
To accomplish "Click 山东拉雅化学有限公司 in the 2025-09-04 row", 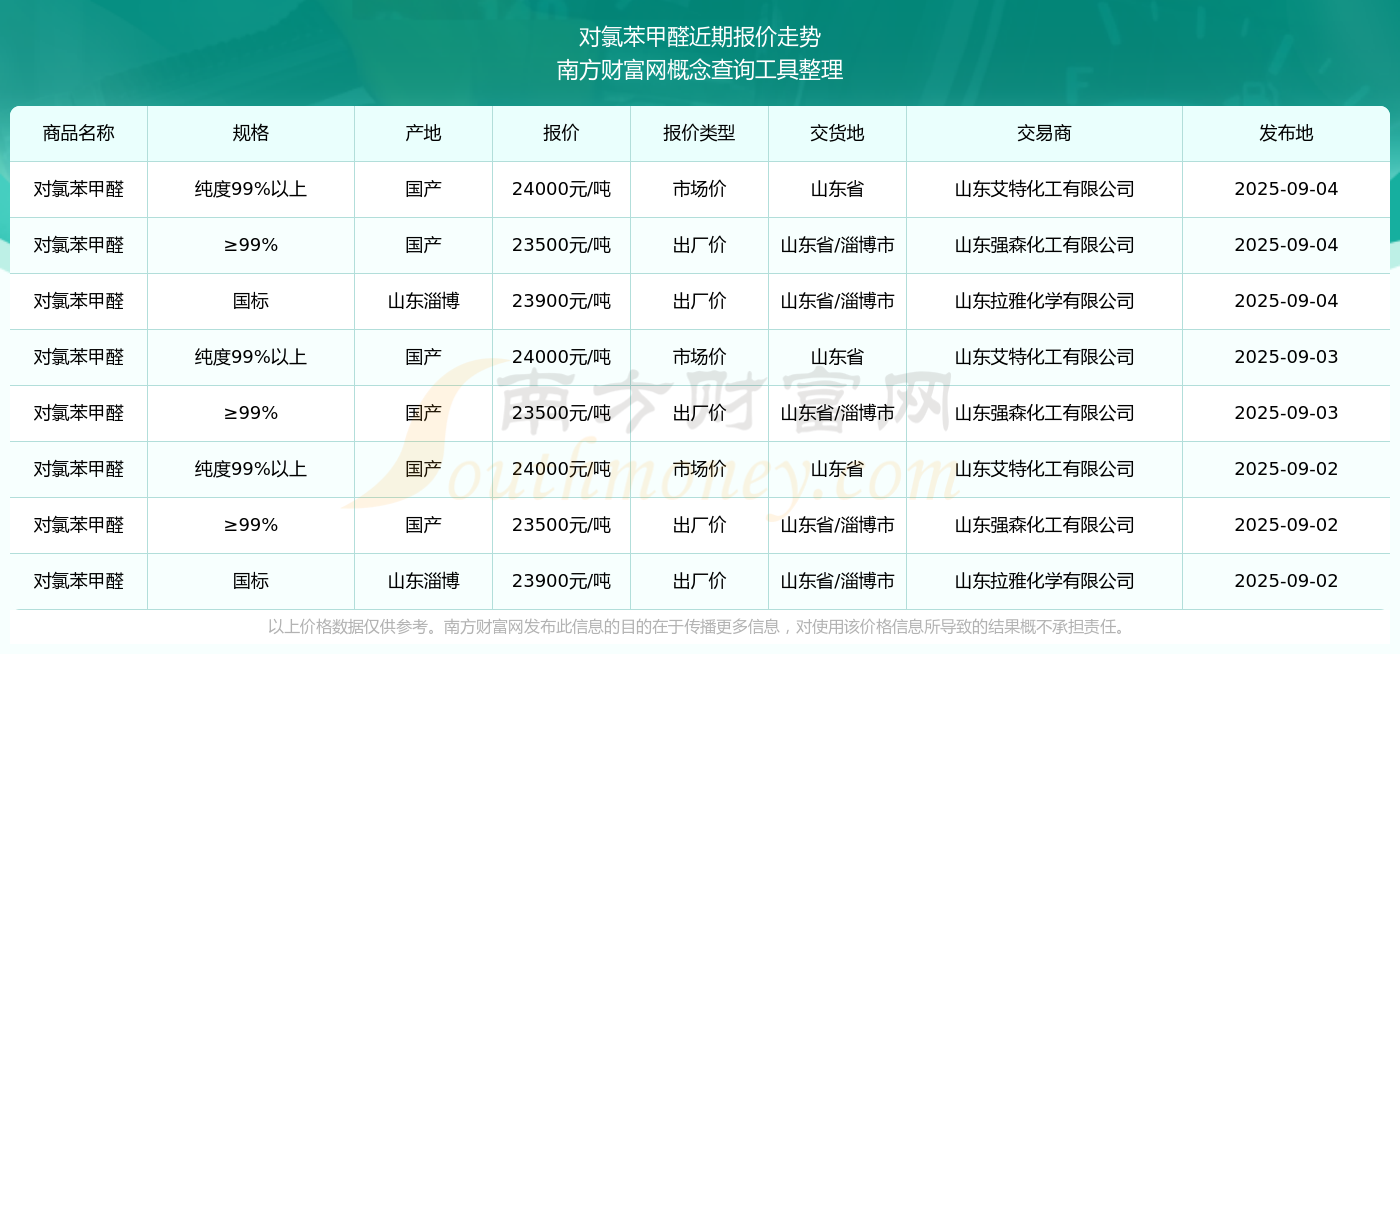I will 1044,301.
